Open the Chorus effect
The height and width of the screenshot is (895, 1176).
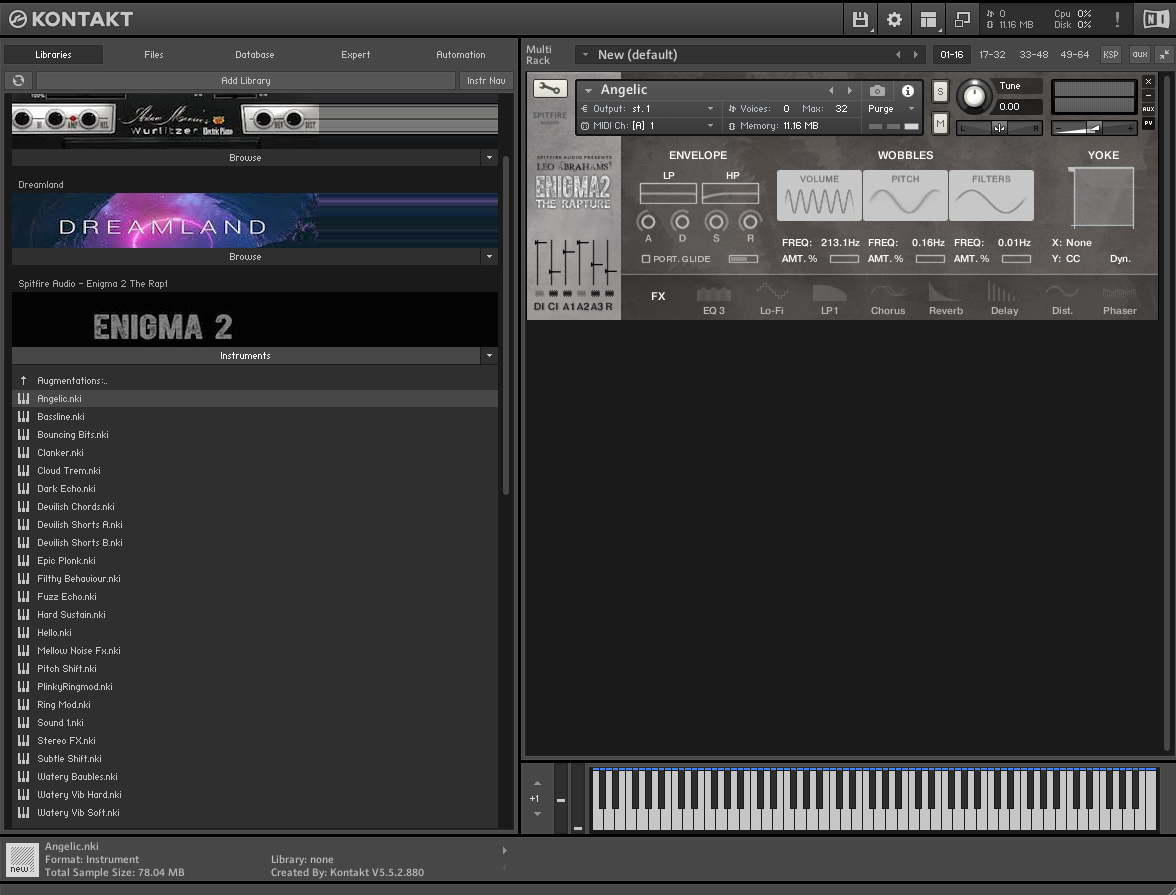coord(888,300)
